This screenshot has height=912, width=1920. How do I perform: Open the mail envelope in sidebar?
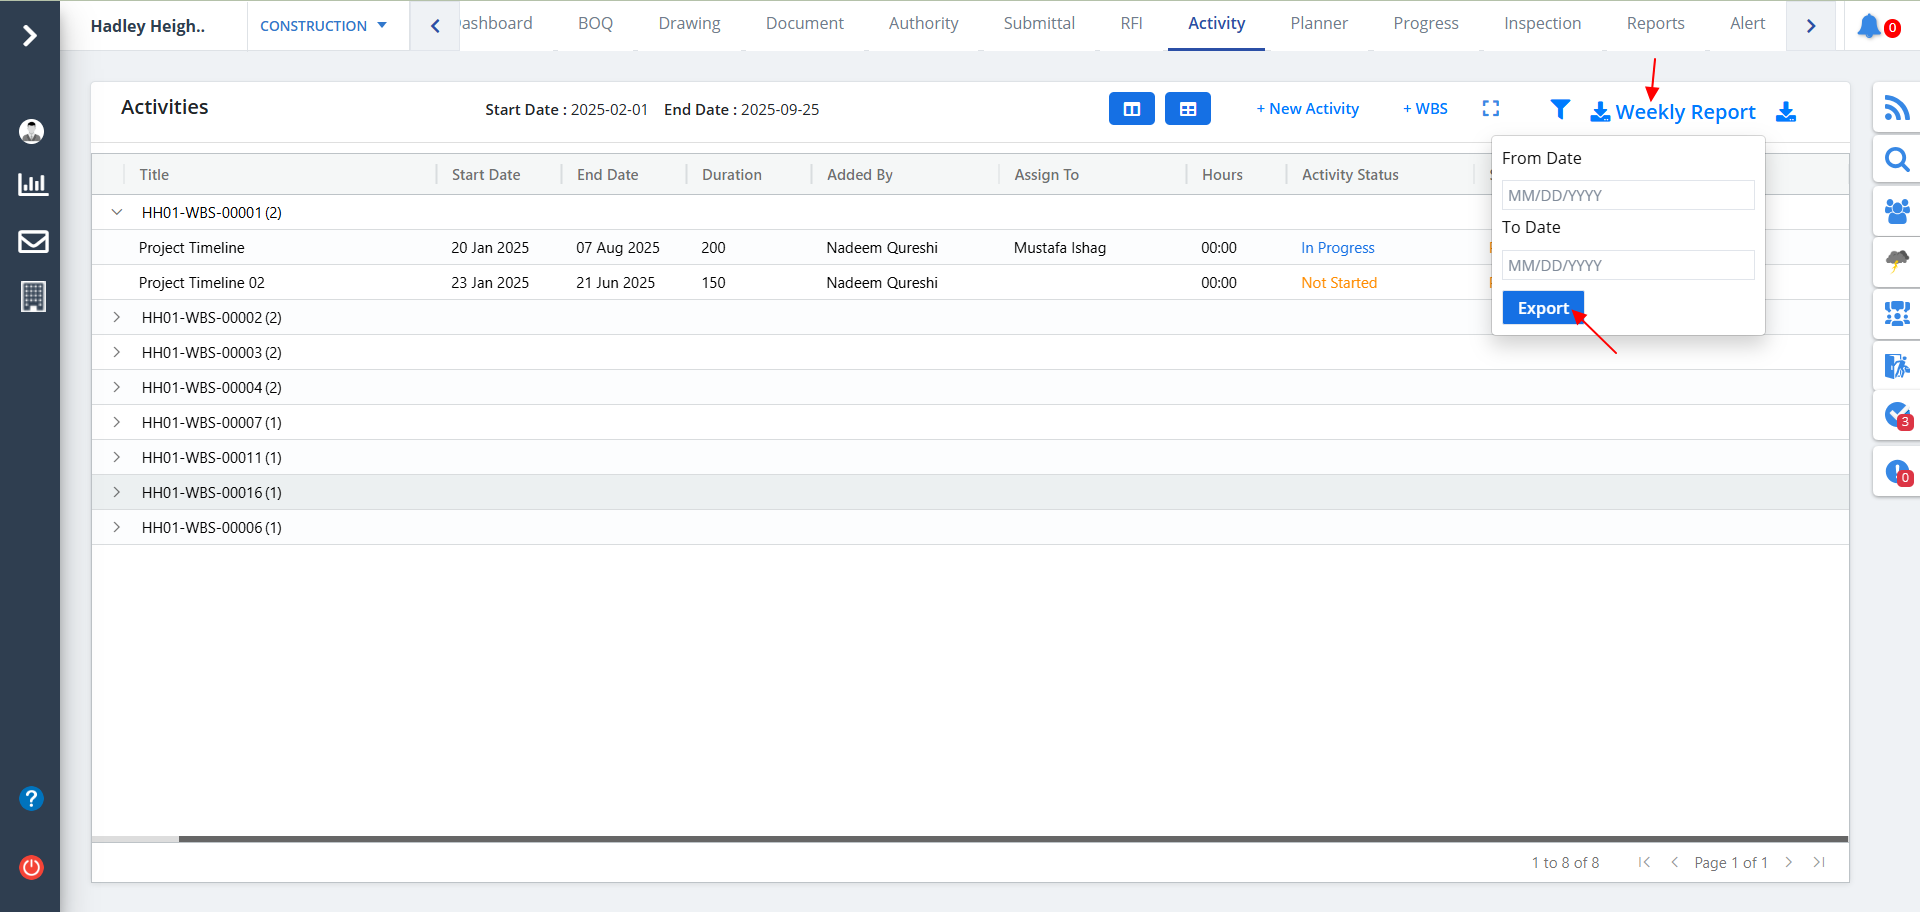[x=33, y=241]
